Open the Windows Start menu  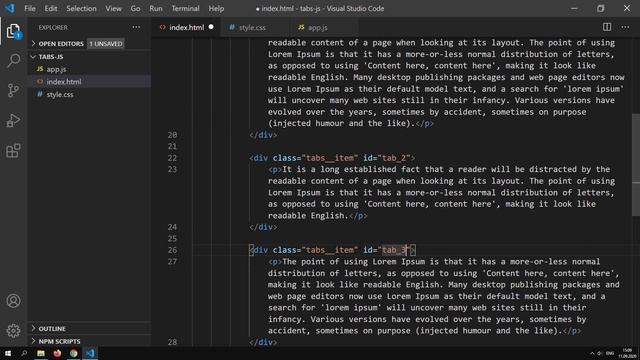click(8, 353)
